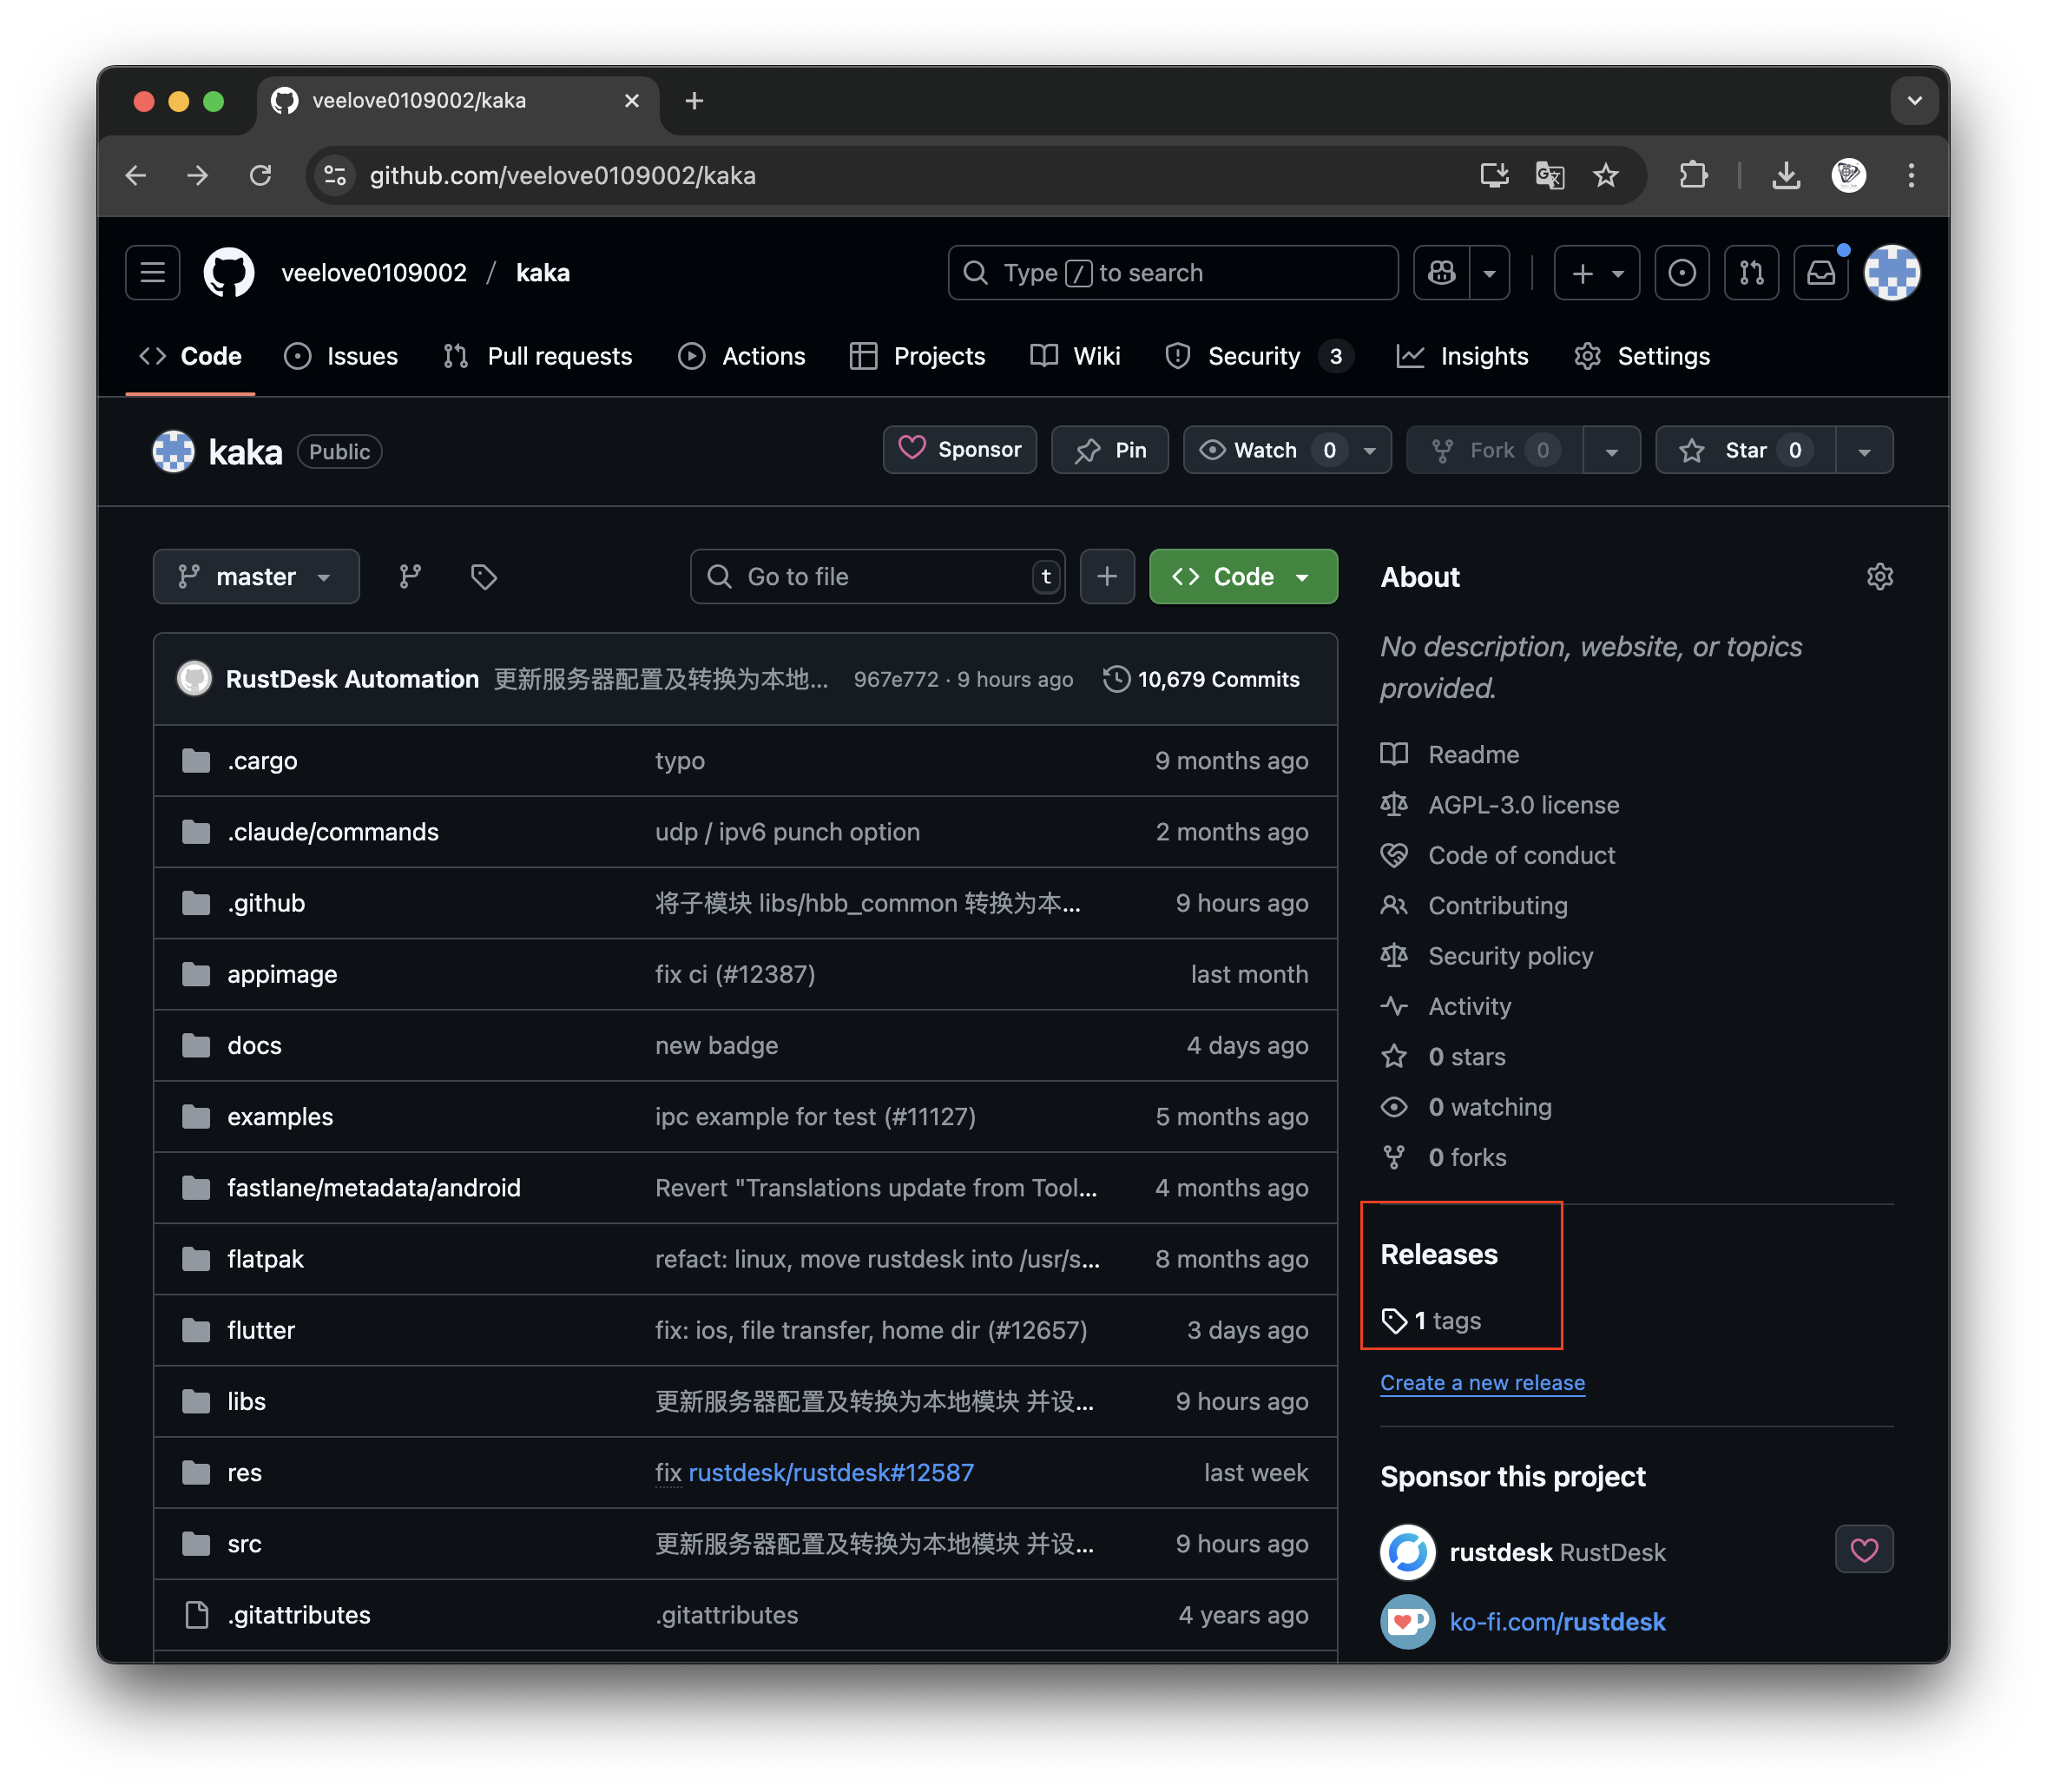The height and width of the screenshot is (1792, 2047).
Task: Expand the master branch dropdown
Action: click(256, 577)
